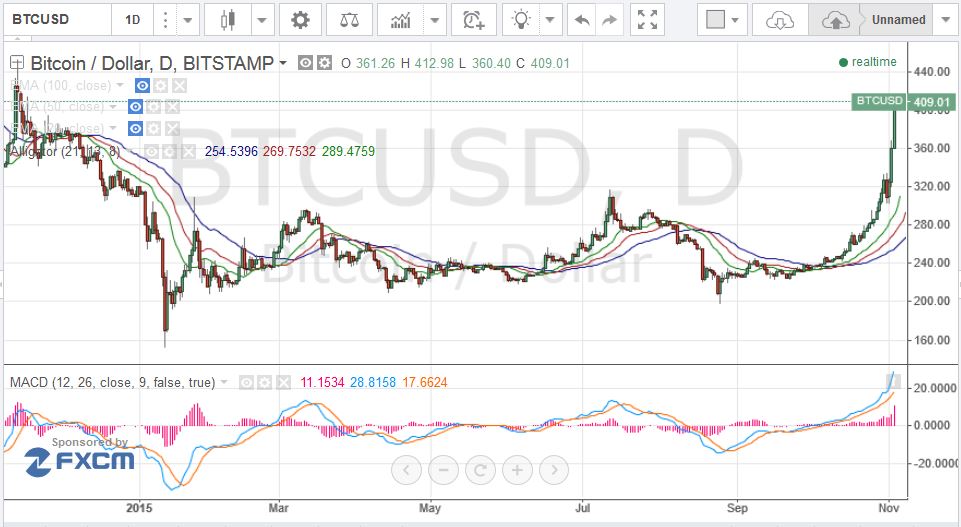Click the BTCUSD 409.01 price label
This screenshot has height=527, width=961.
coord(903,101)
